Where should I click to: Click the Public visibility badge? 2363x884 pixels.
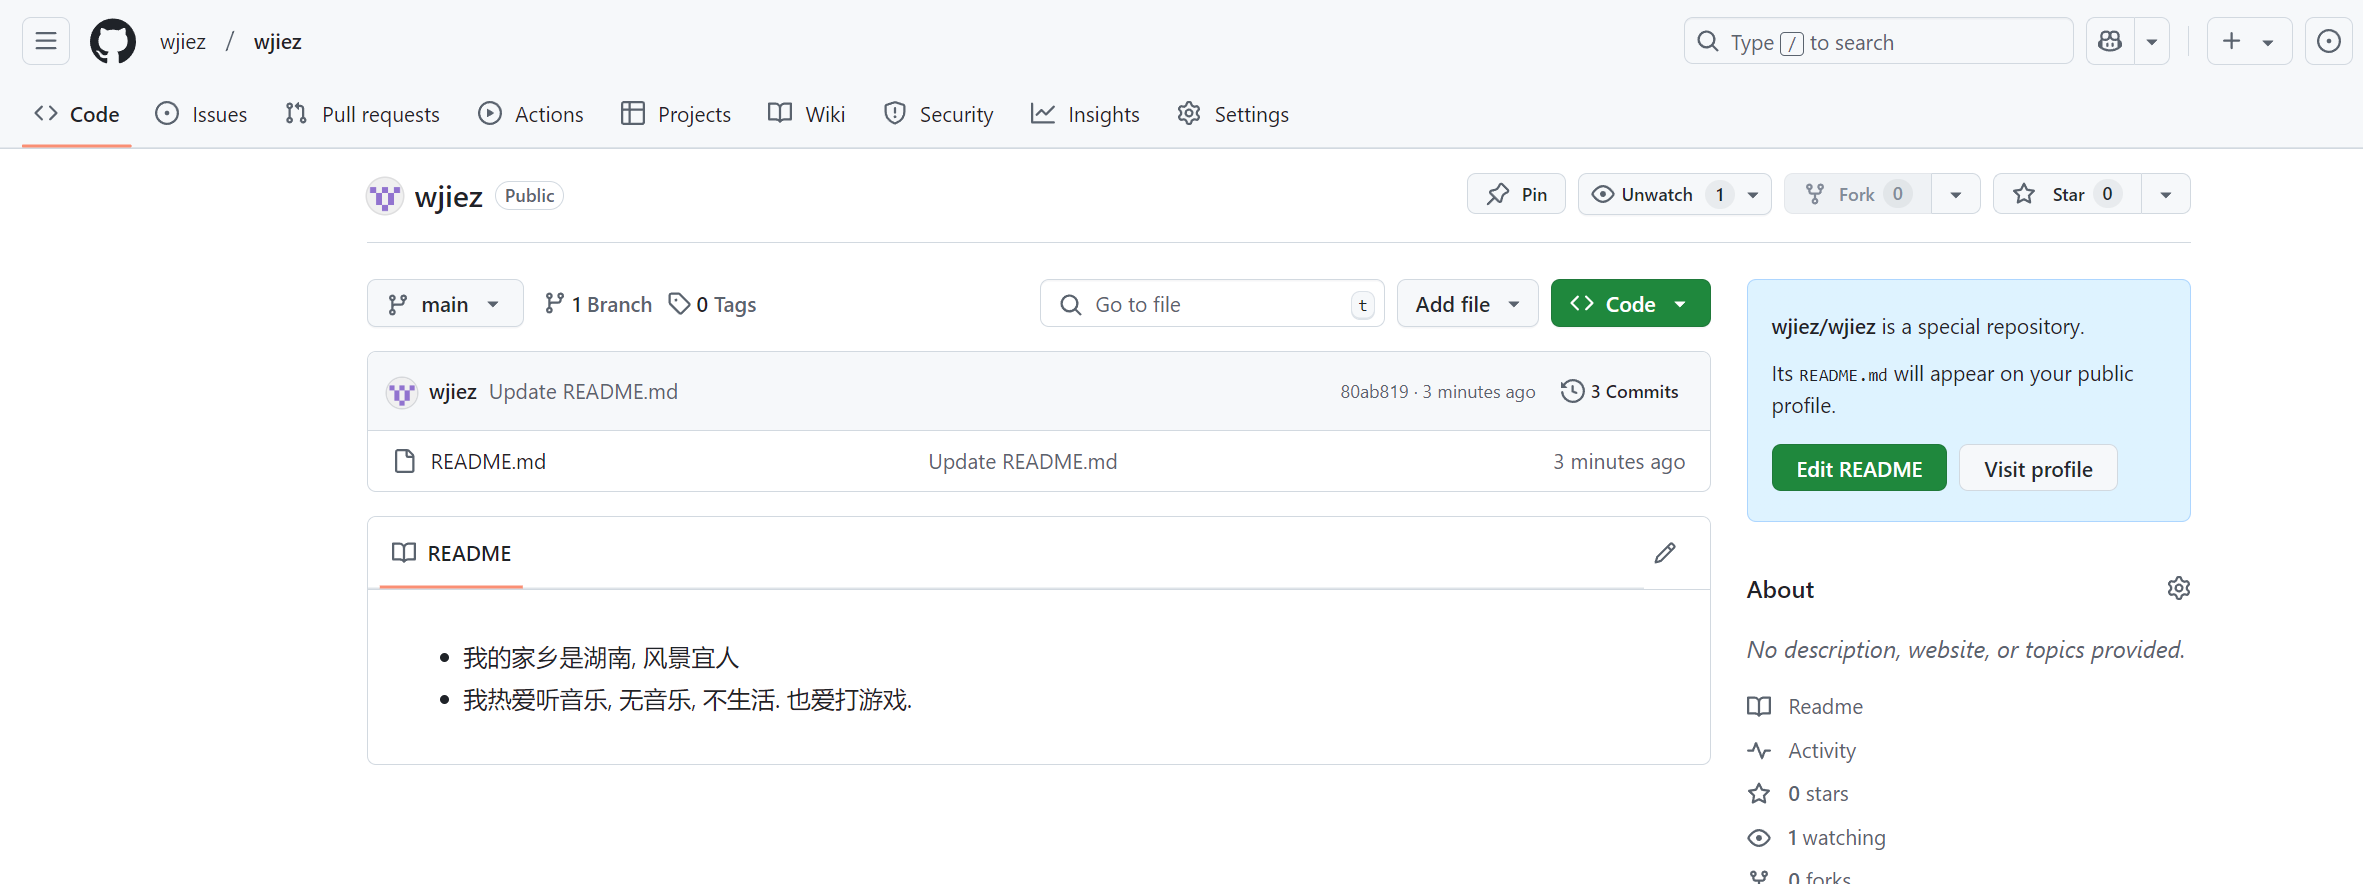pyautogui.click(x=529, y=196)
